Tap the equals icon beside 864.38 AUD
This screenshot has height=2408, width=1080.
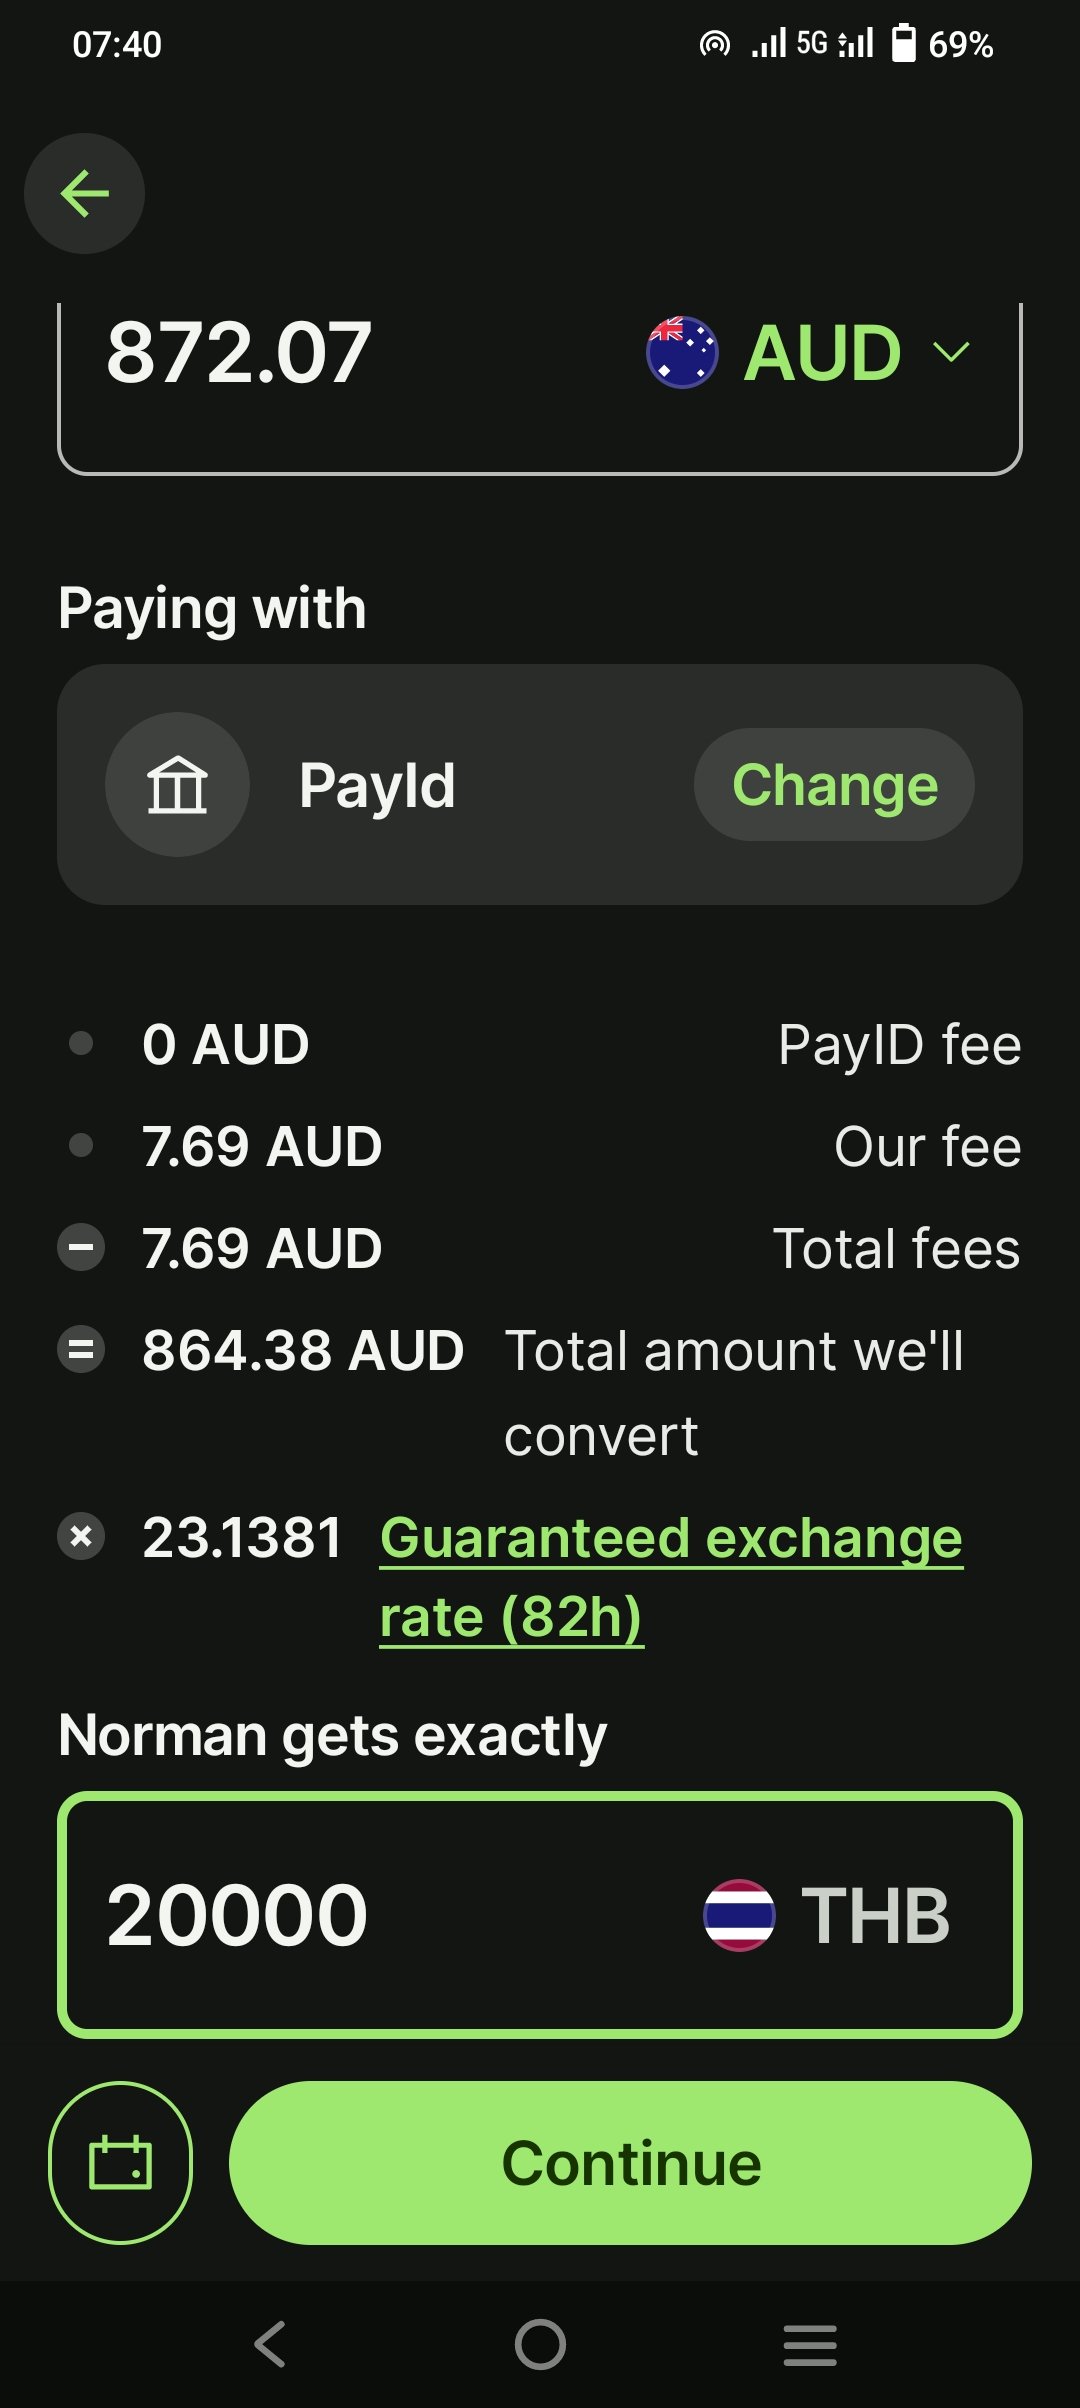81,1350
